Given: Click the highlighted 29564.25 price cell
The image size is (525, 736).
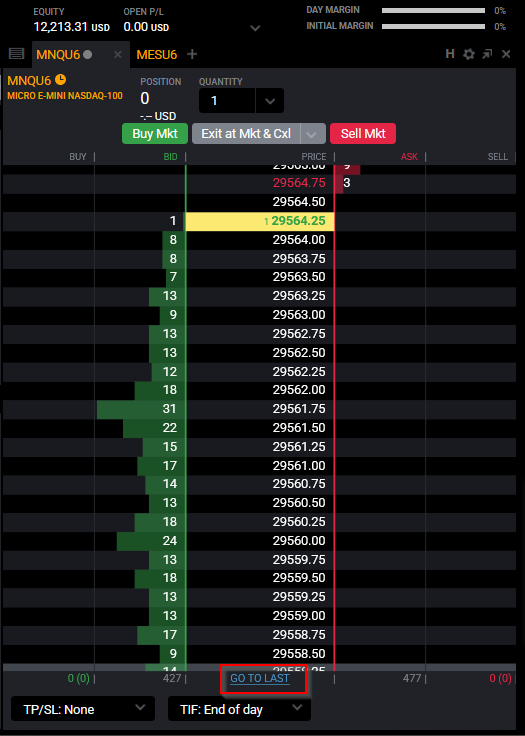Looking at the screenshot, I should tap(260, 221).
